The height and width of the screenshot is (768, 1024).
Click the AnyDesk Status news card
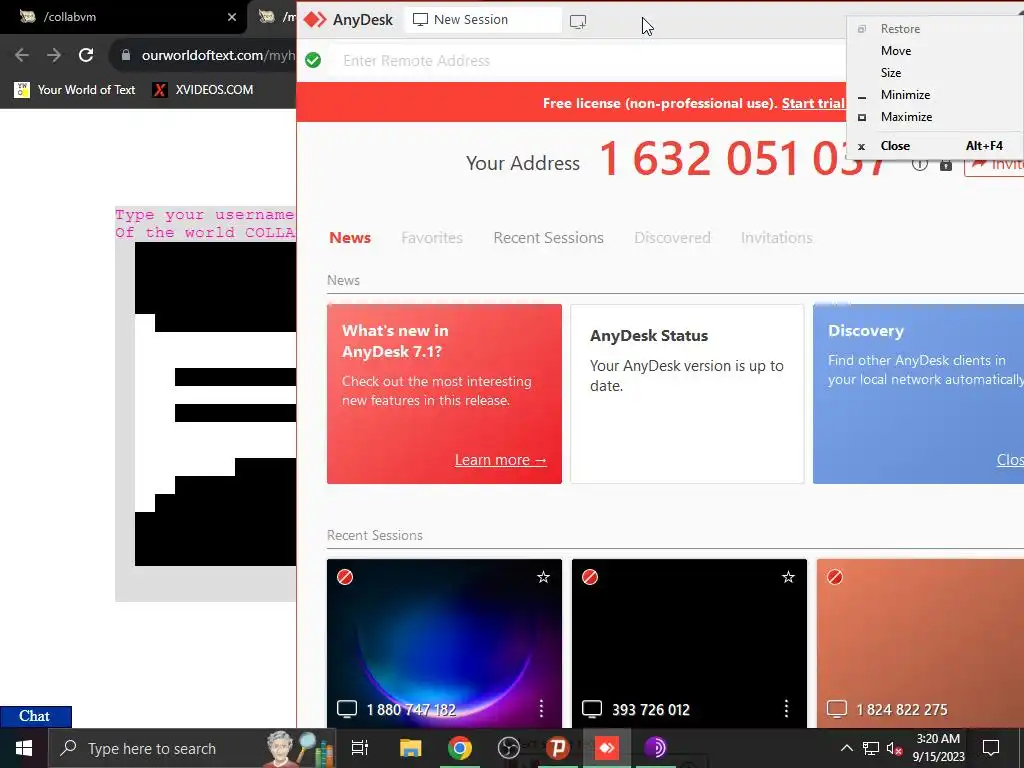pyautogui.click(x=687, y=394)
